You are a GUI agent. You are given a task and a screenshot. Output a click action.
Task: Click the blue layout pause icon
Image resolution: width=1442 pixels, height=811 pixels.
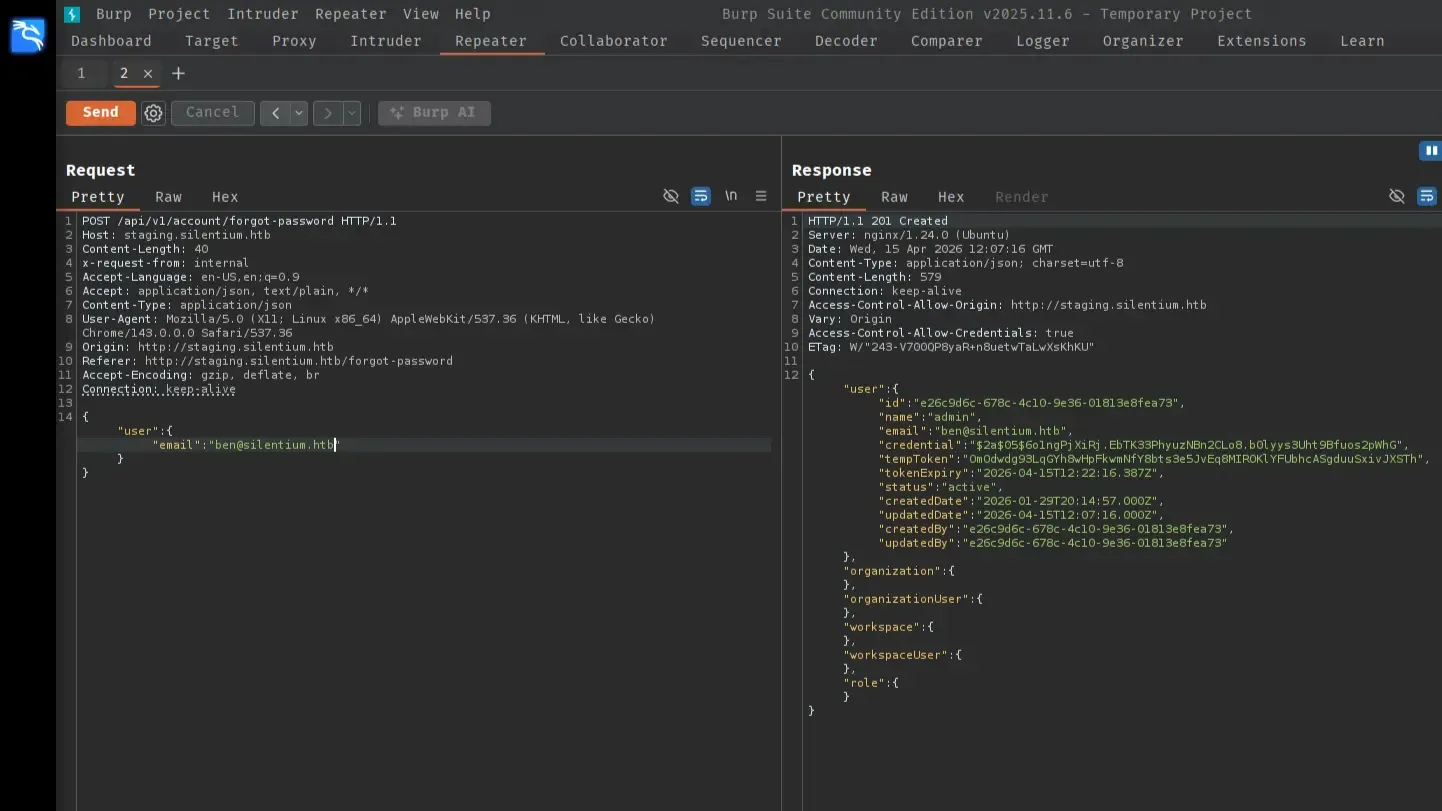coord(1431,151)
